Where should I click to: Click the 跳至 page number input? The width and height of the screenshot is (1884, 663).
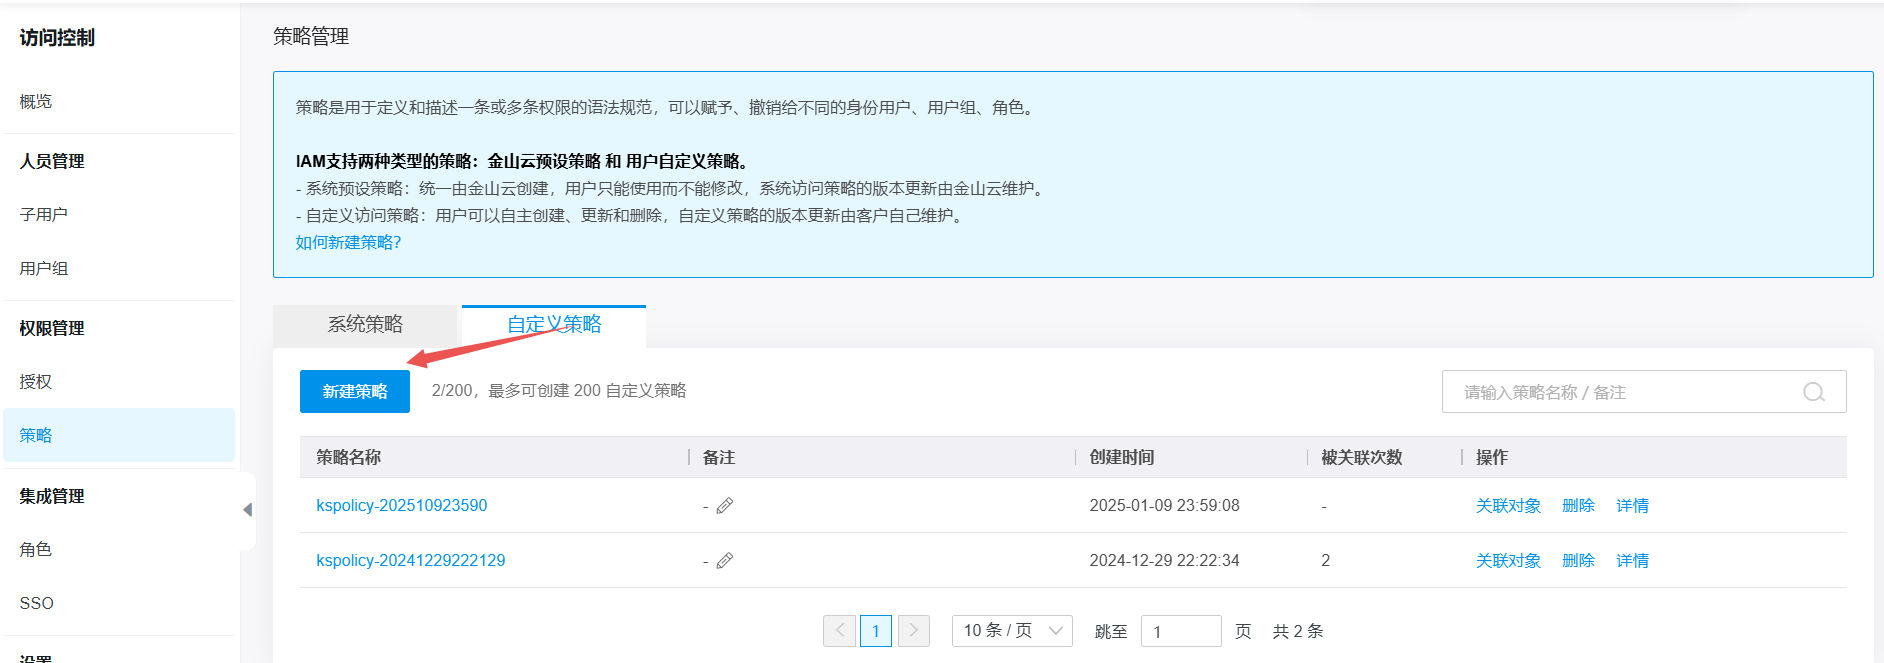point(1180,632)
